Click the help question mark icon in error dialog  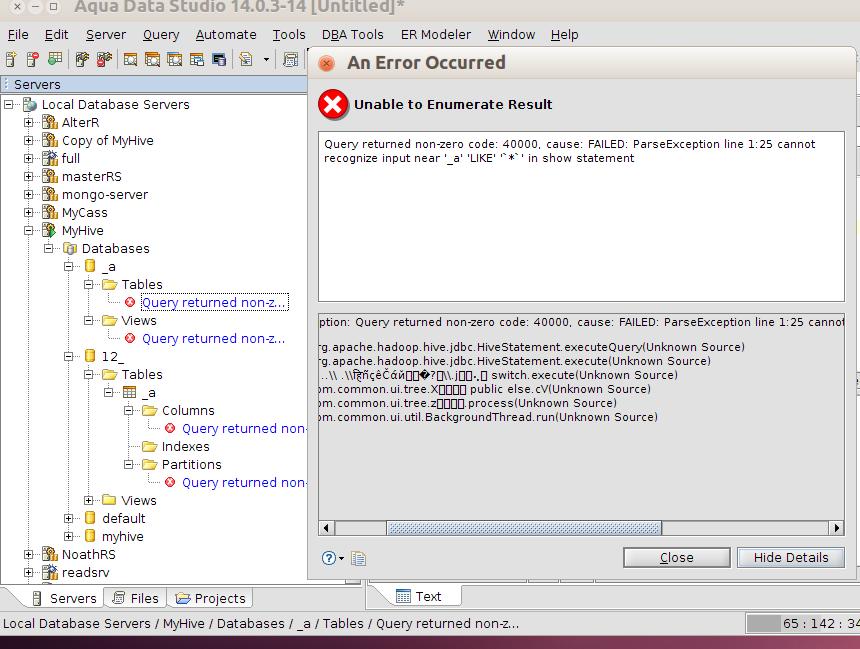click(x=329, y=558)
